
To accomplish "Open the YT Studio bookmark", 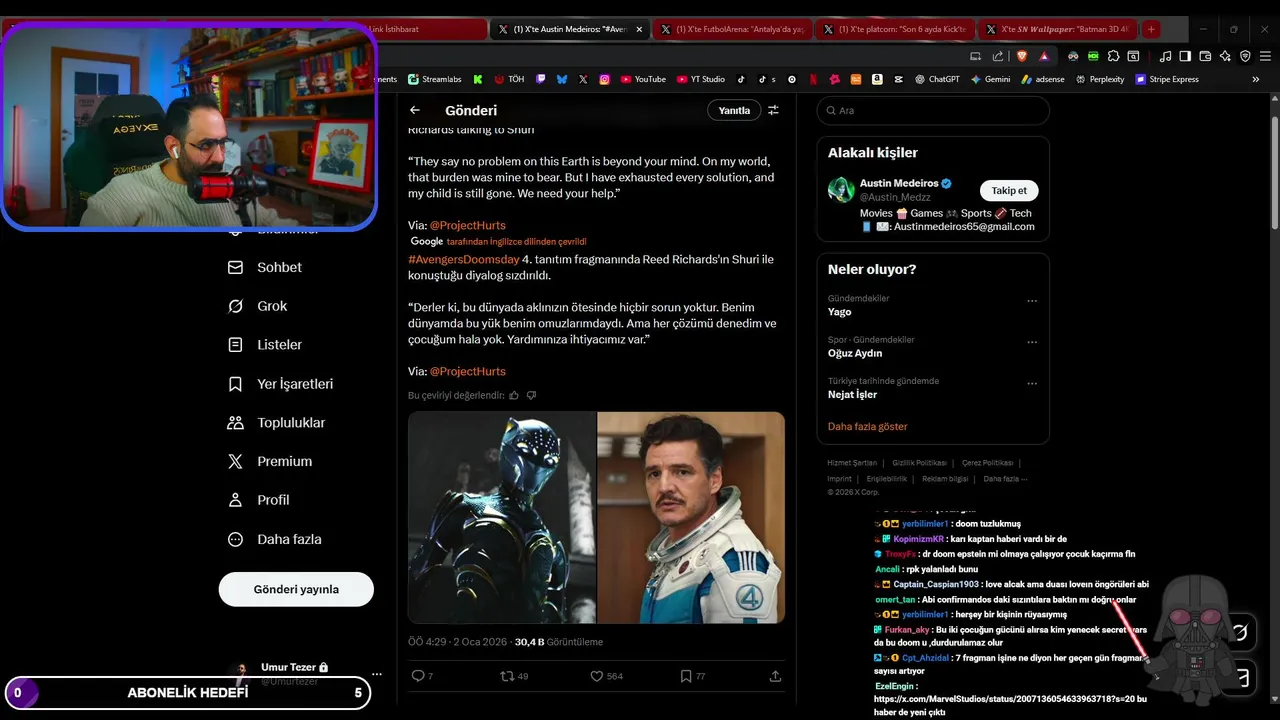I will pyautogui.click(x=701, y=79).
